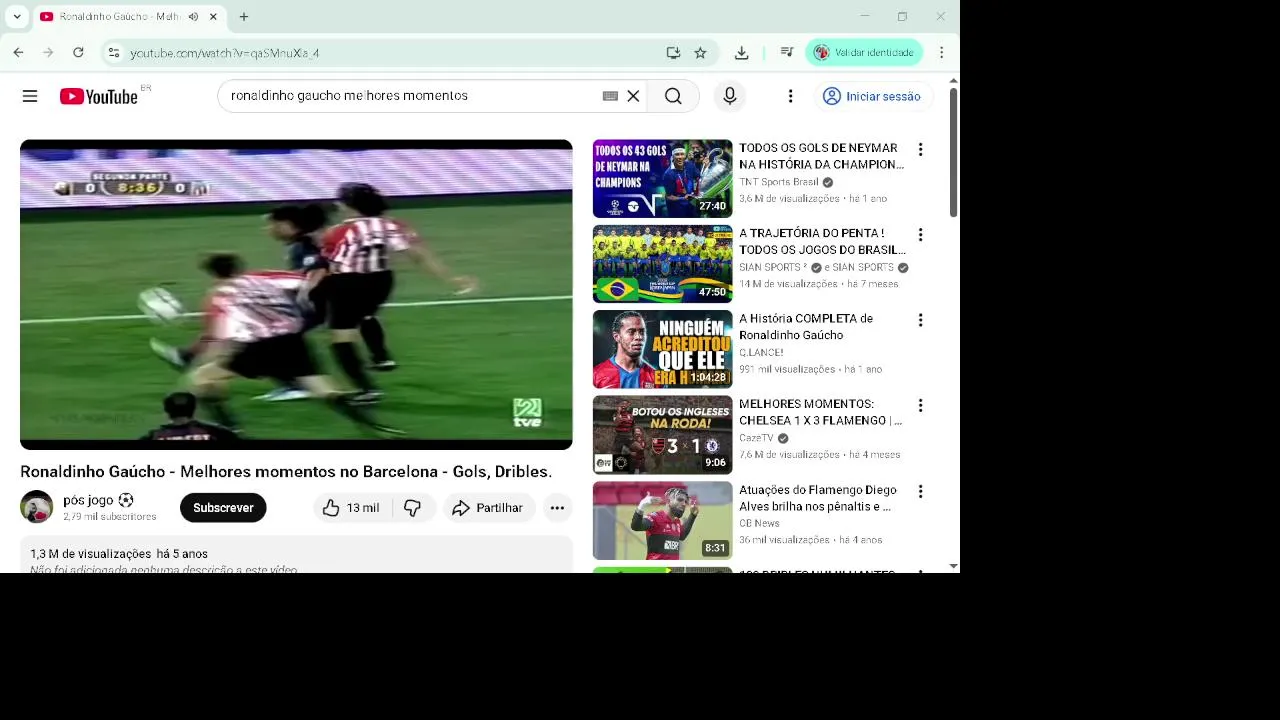Reload the current page
This screenshot has width=1280, height=720.
coord(78,52)
